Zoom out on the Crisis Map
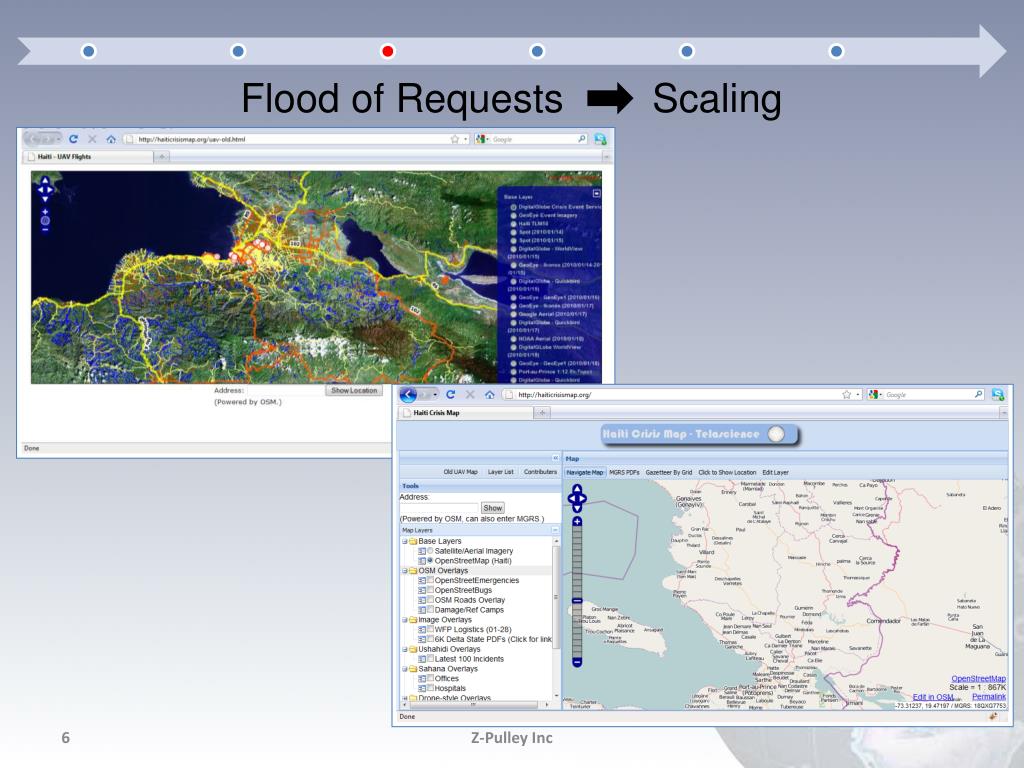The width and height of the screenshot is (1024, 768). (x=577, y=662)
